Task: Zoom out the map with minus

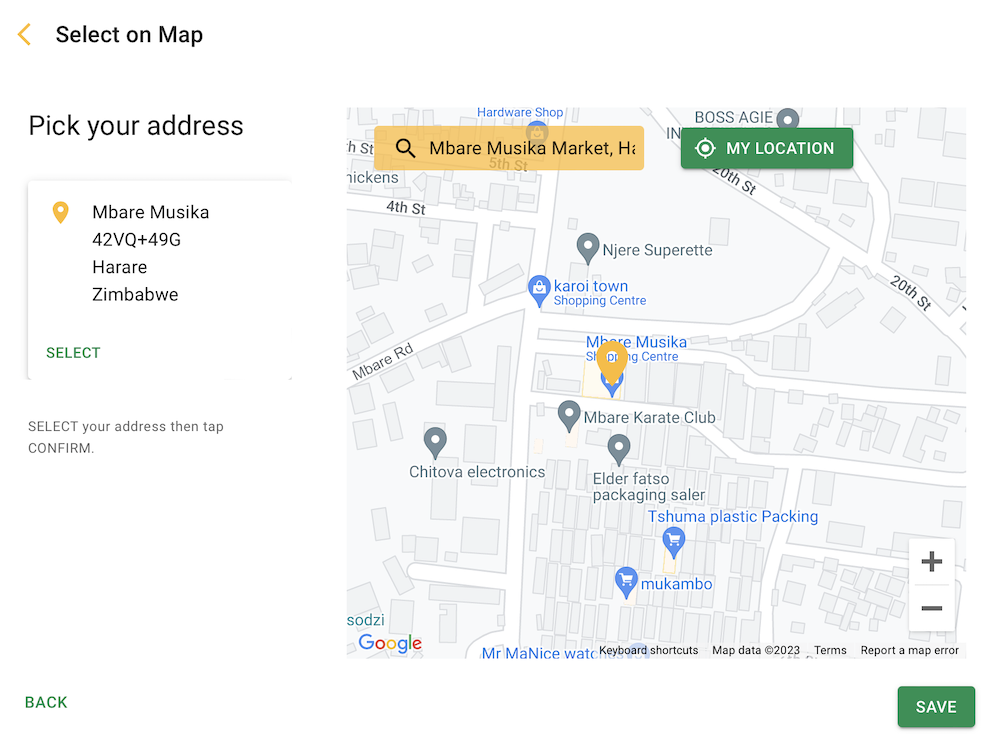Action: click(931, 608)
